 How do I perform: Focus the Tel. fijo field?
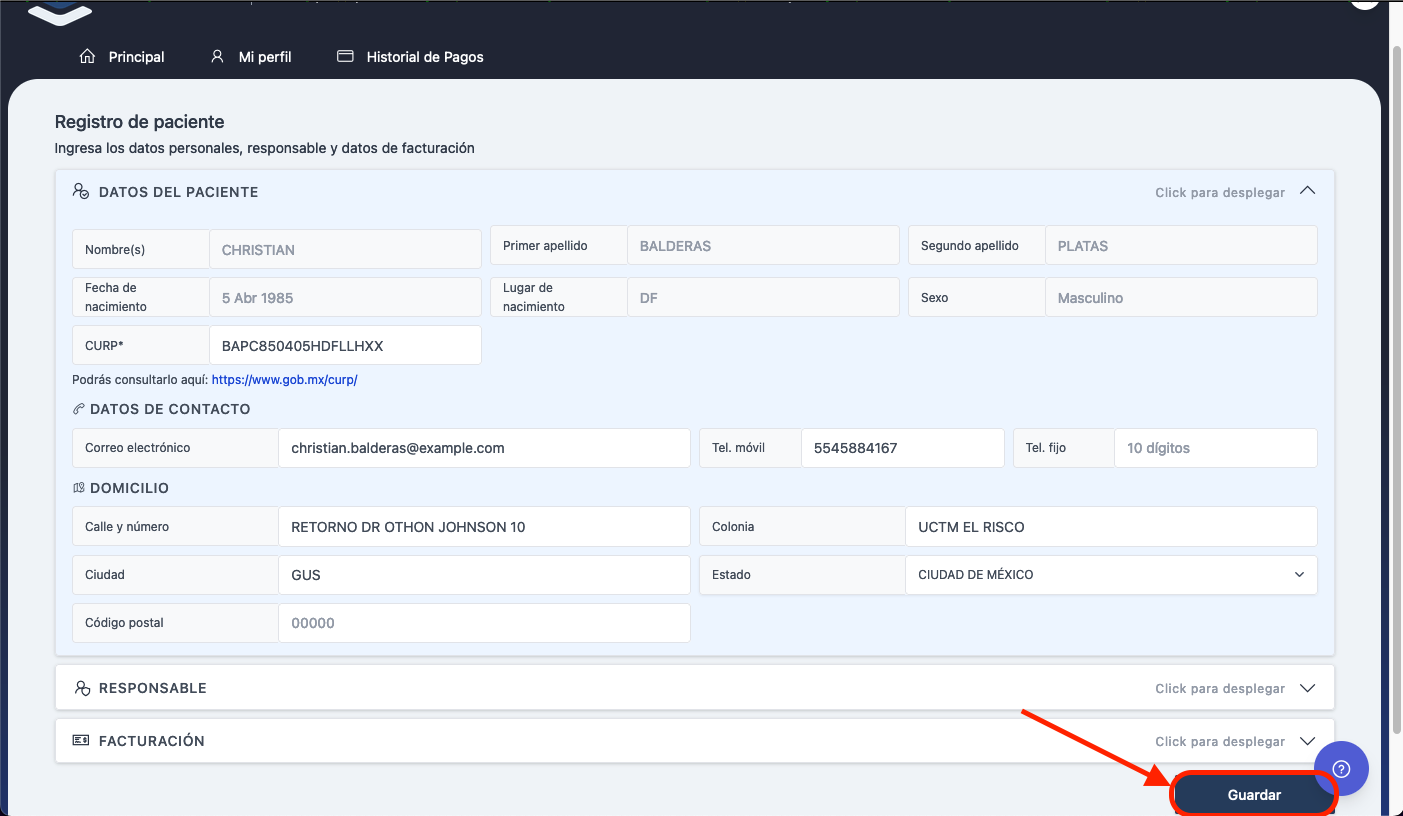click(1214, 448)
